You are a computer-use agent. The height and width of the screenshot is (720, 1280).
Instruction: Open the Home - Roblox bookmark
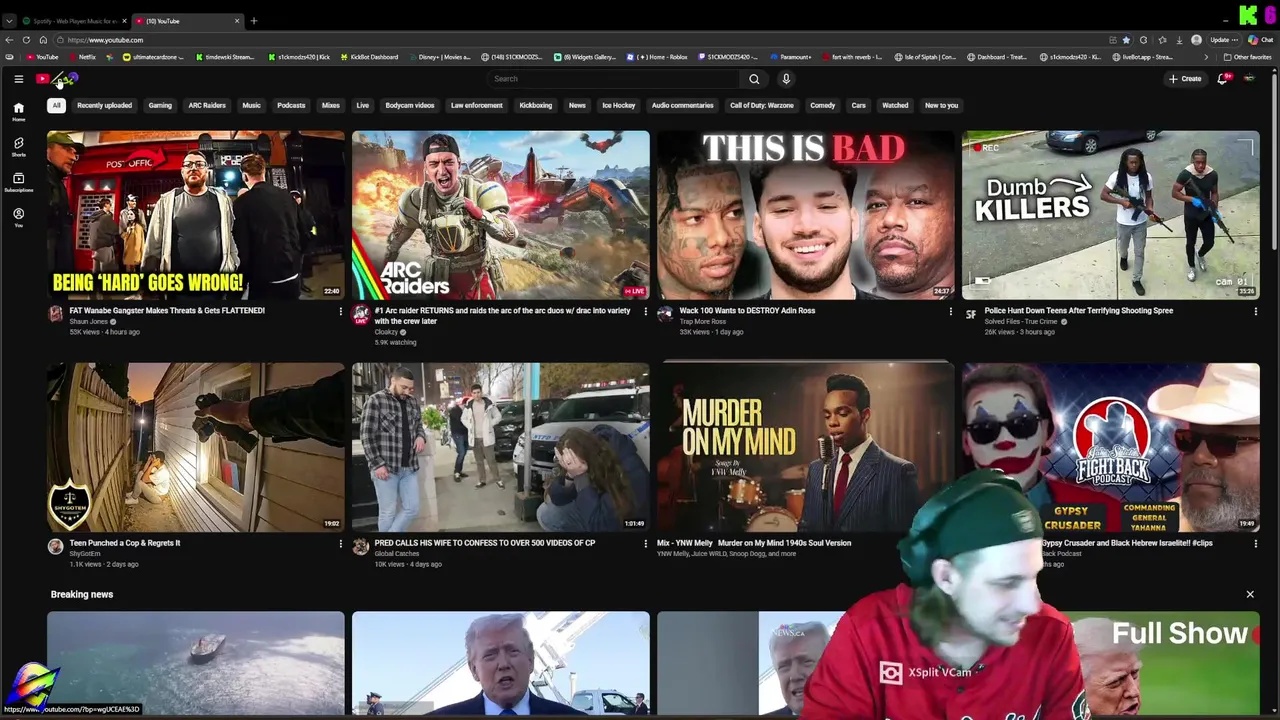pyautogui.click(x=658, y=57)
